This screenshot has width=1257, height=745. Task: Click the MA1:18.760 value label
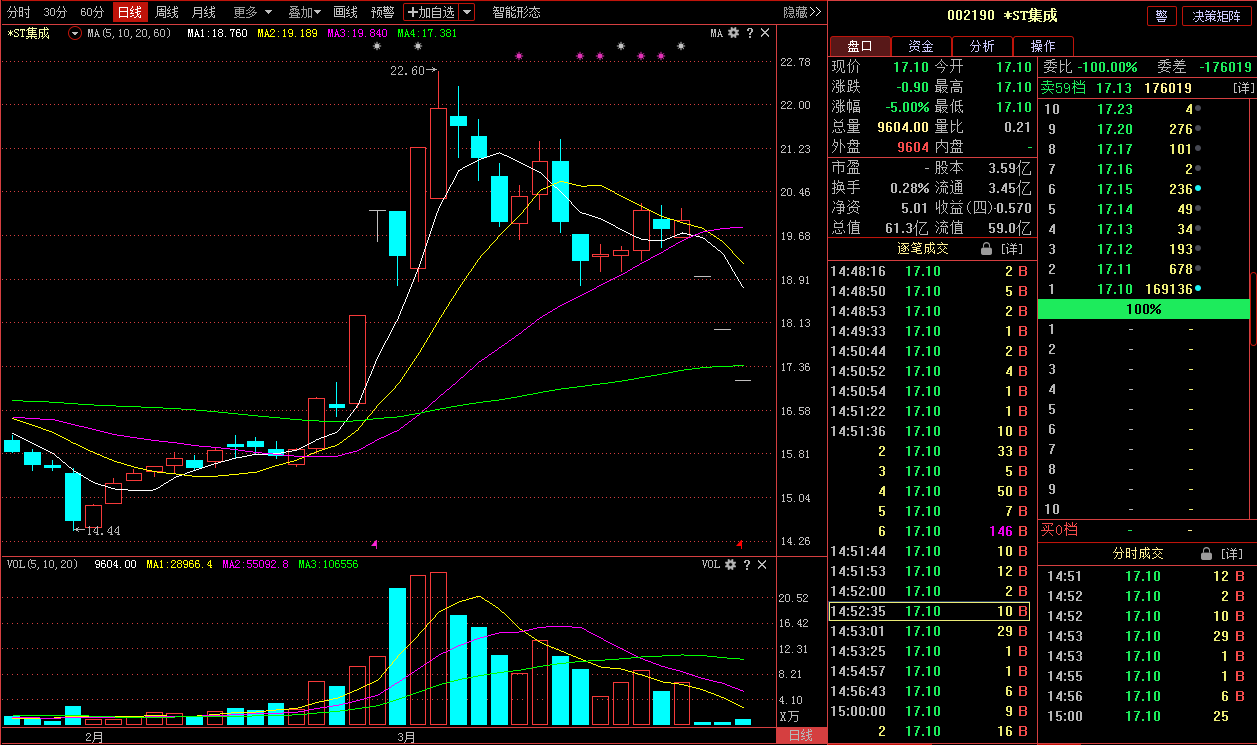click(217, 33)
